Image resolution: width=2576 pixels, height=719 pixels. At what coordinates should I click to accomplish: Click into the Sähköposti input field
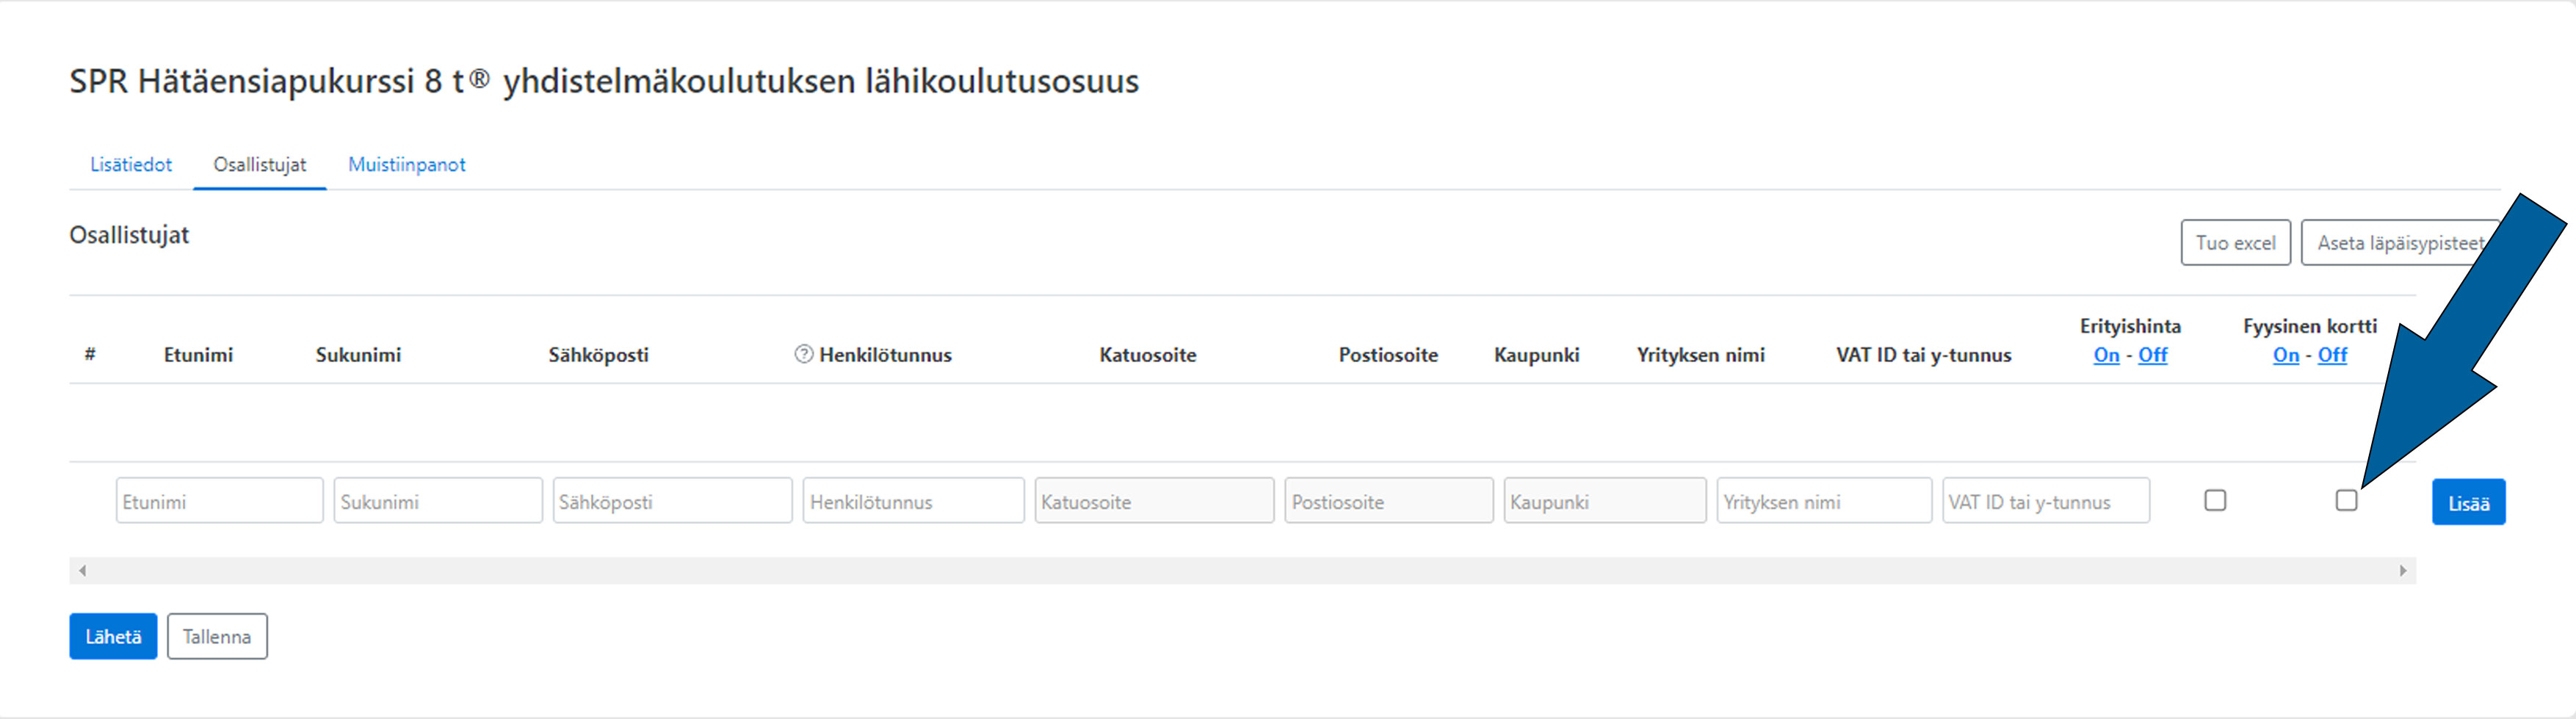672,501
